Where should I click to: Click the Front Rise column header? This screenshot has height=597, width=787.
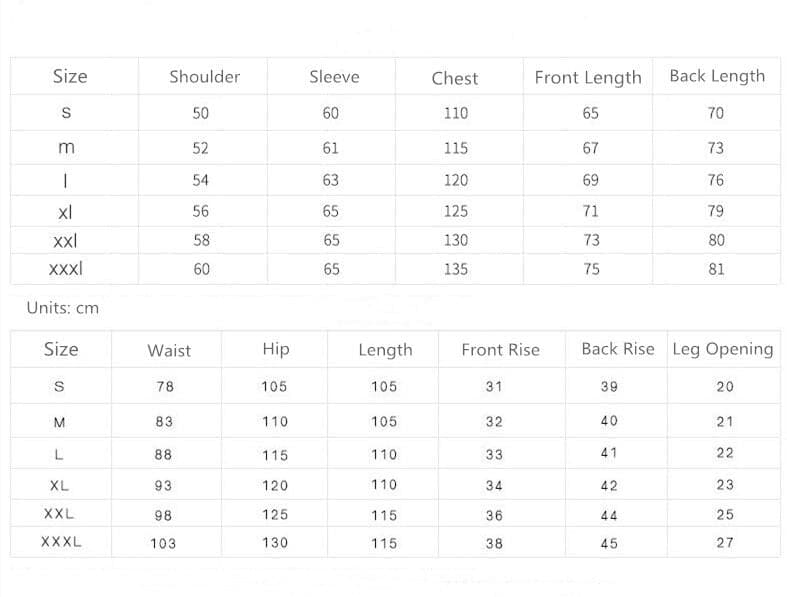500,350
